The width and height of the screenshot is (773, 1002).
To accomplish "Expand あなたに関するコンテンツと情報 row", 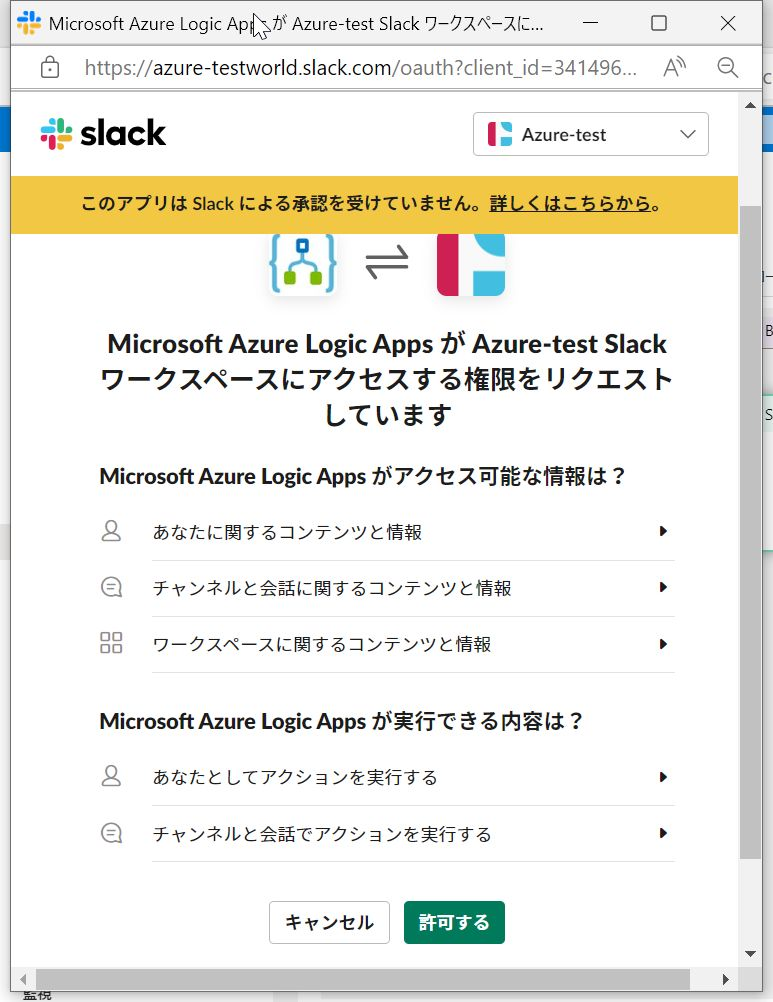I will (x=413, y=532).
